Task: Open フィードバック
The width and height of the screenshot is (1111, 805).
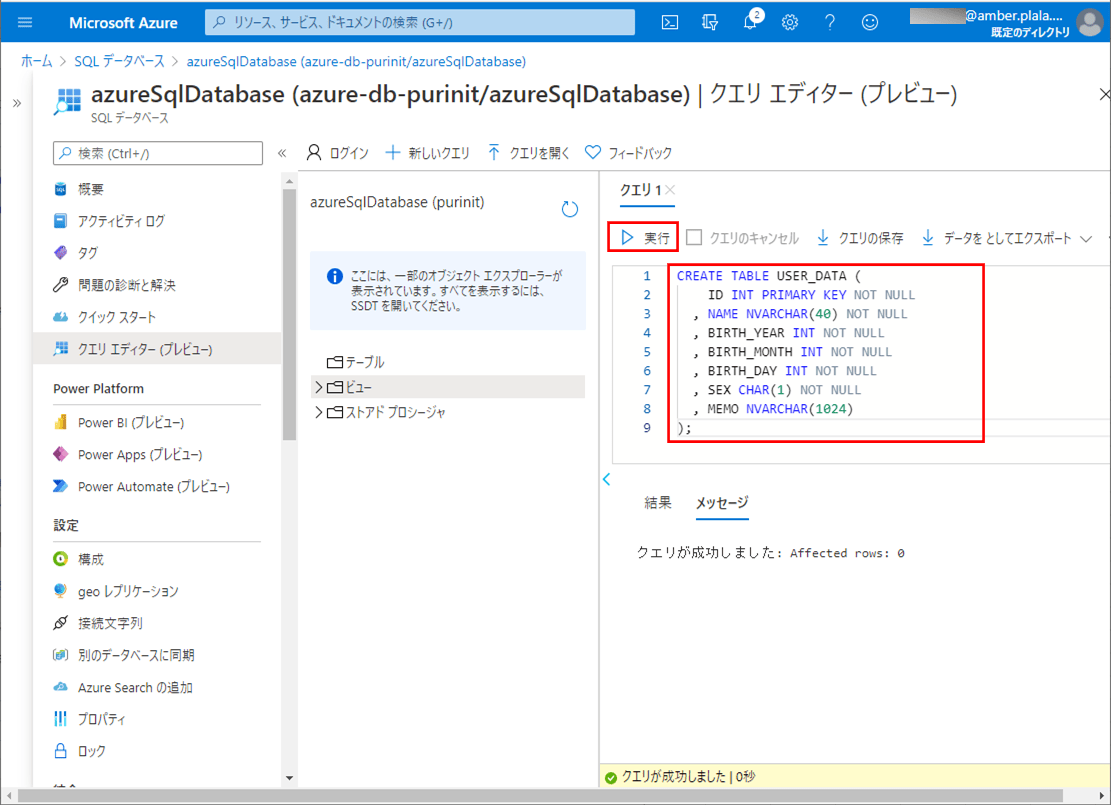Action: pyautogui.click(x=628, y=153)
